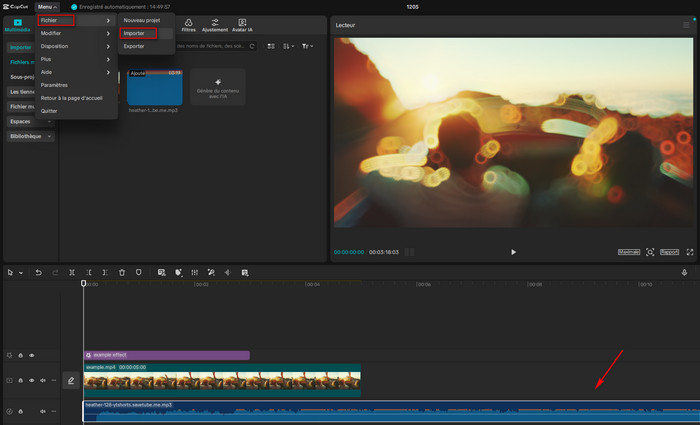This screenshot has height=425, width=700.
Task: Select Exporter in the submenu
Action: 134,46
